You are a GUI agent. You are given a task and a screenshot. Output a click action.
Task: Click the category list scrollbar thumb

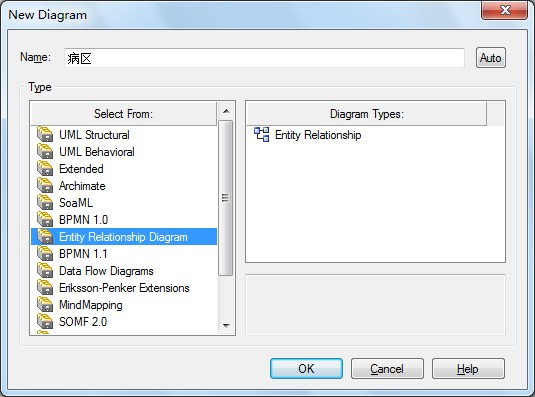226,198
